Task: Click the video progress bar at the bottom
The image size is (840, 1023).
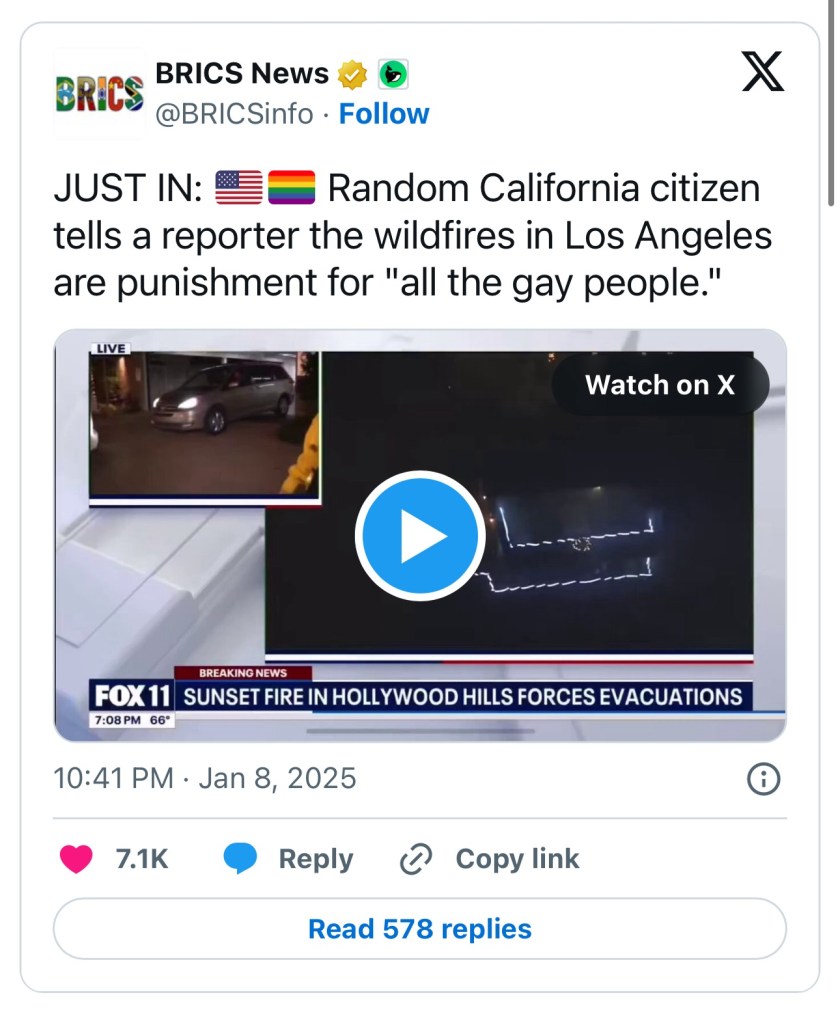Action: [x=420, y=731]
